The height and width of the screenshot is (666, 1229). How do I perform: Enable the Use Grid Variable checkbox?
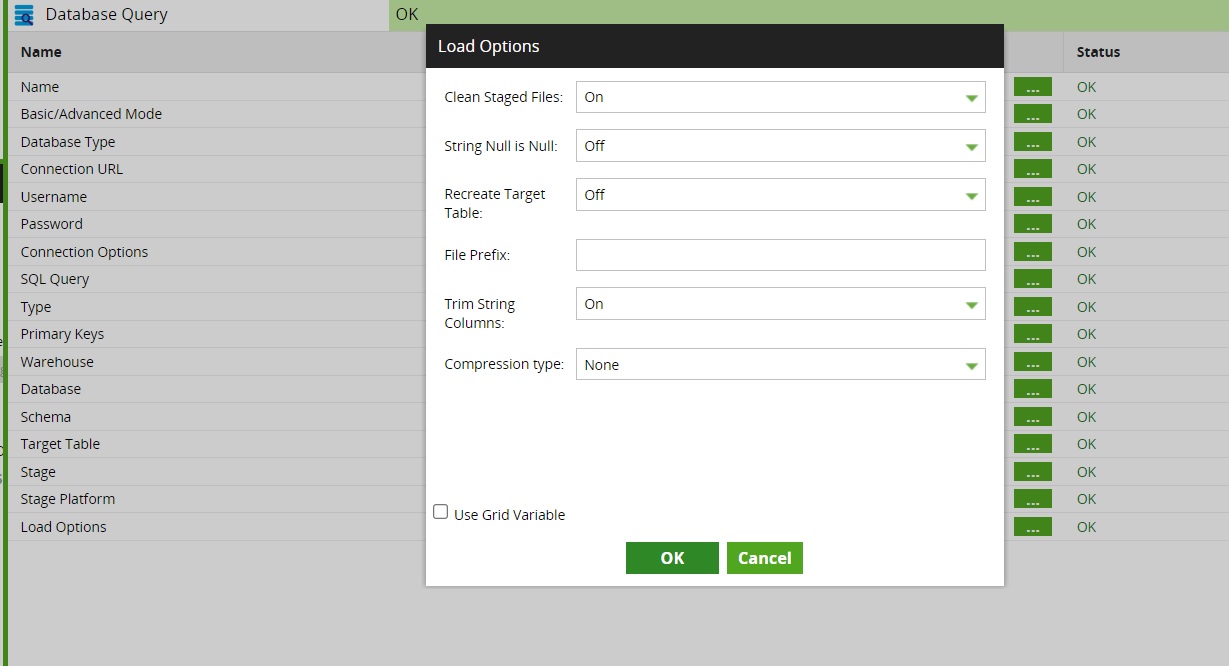point(440,511)
